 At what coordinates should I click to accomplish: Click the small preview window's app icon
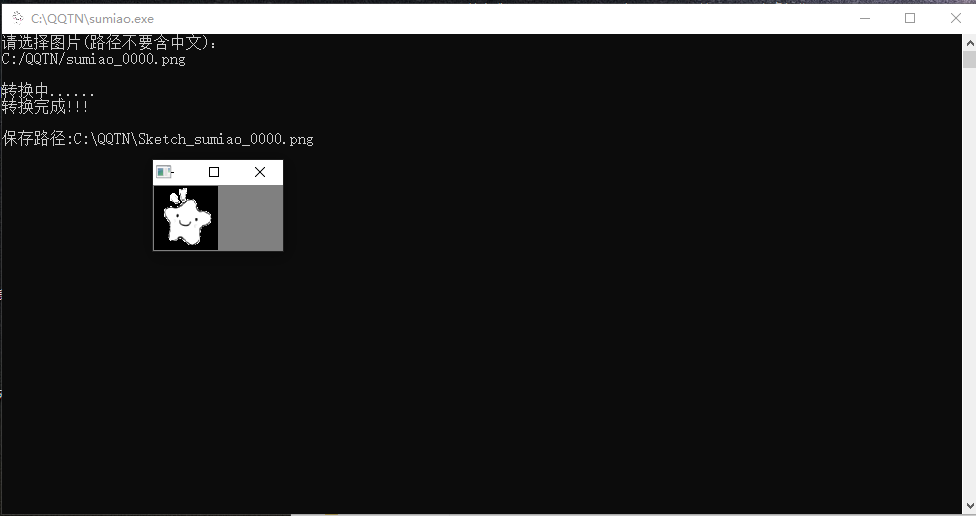point(163,172)
